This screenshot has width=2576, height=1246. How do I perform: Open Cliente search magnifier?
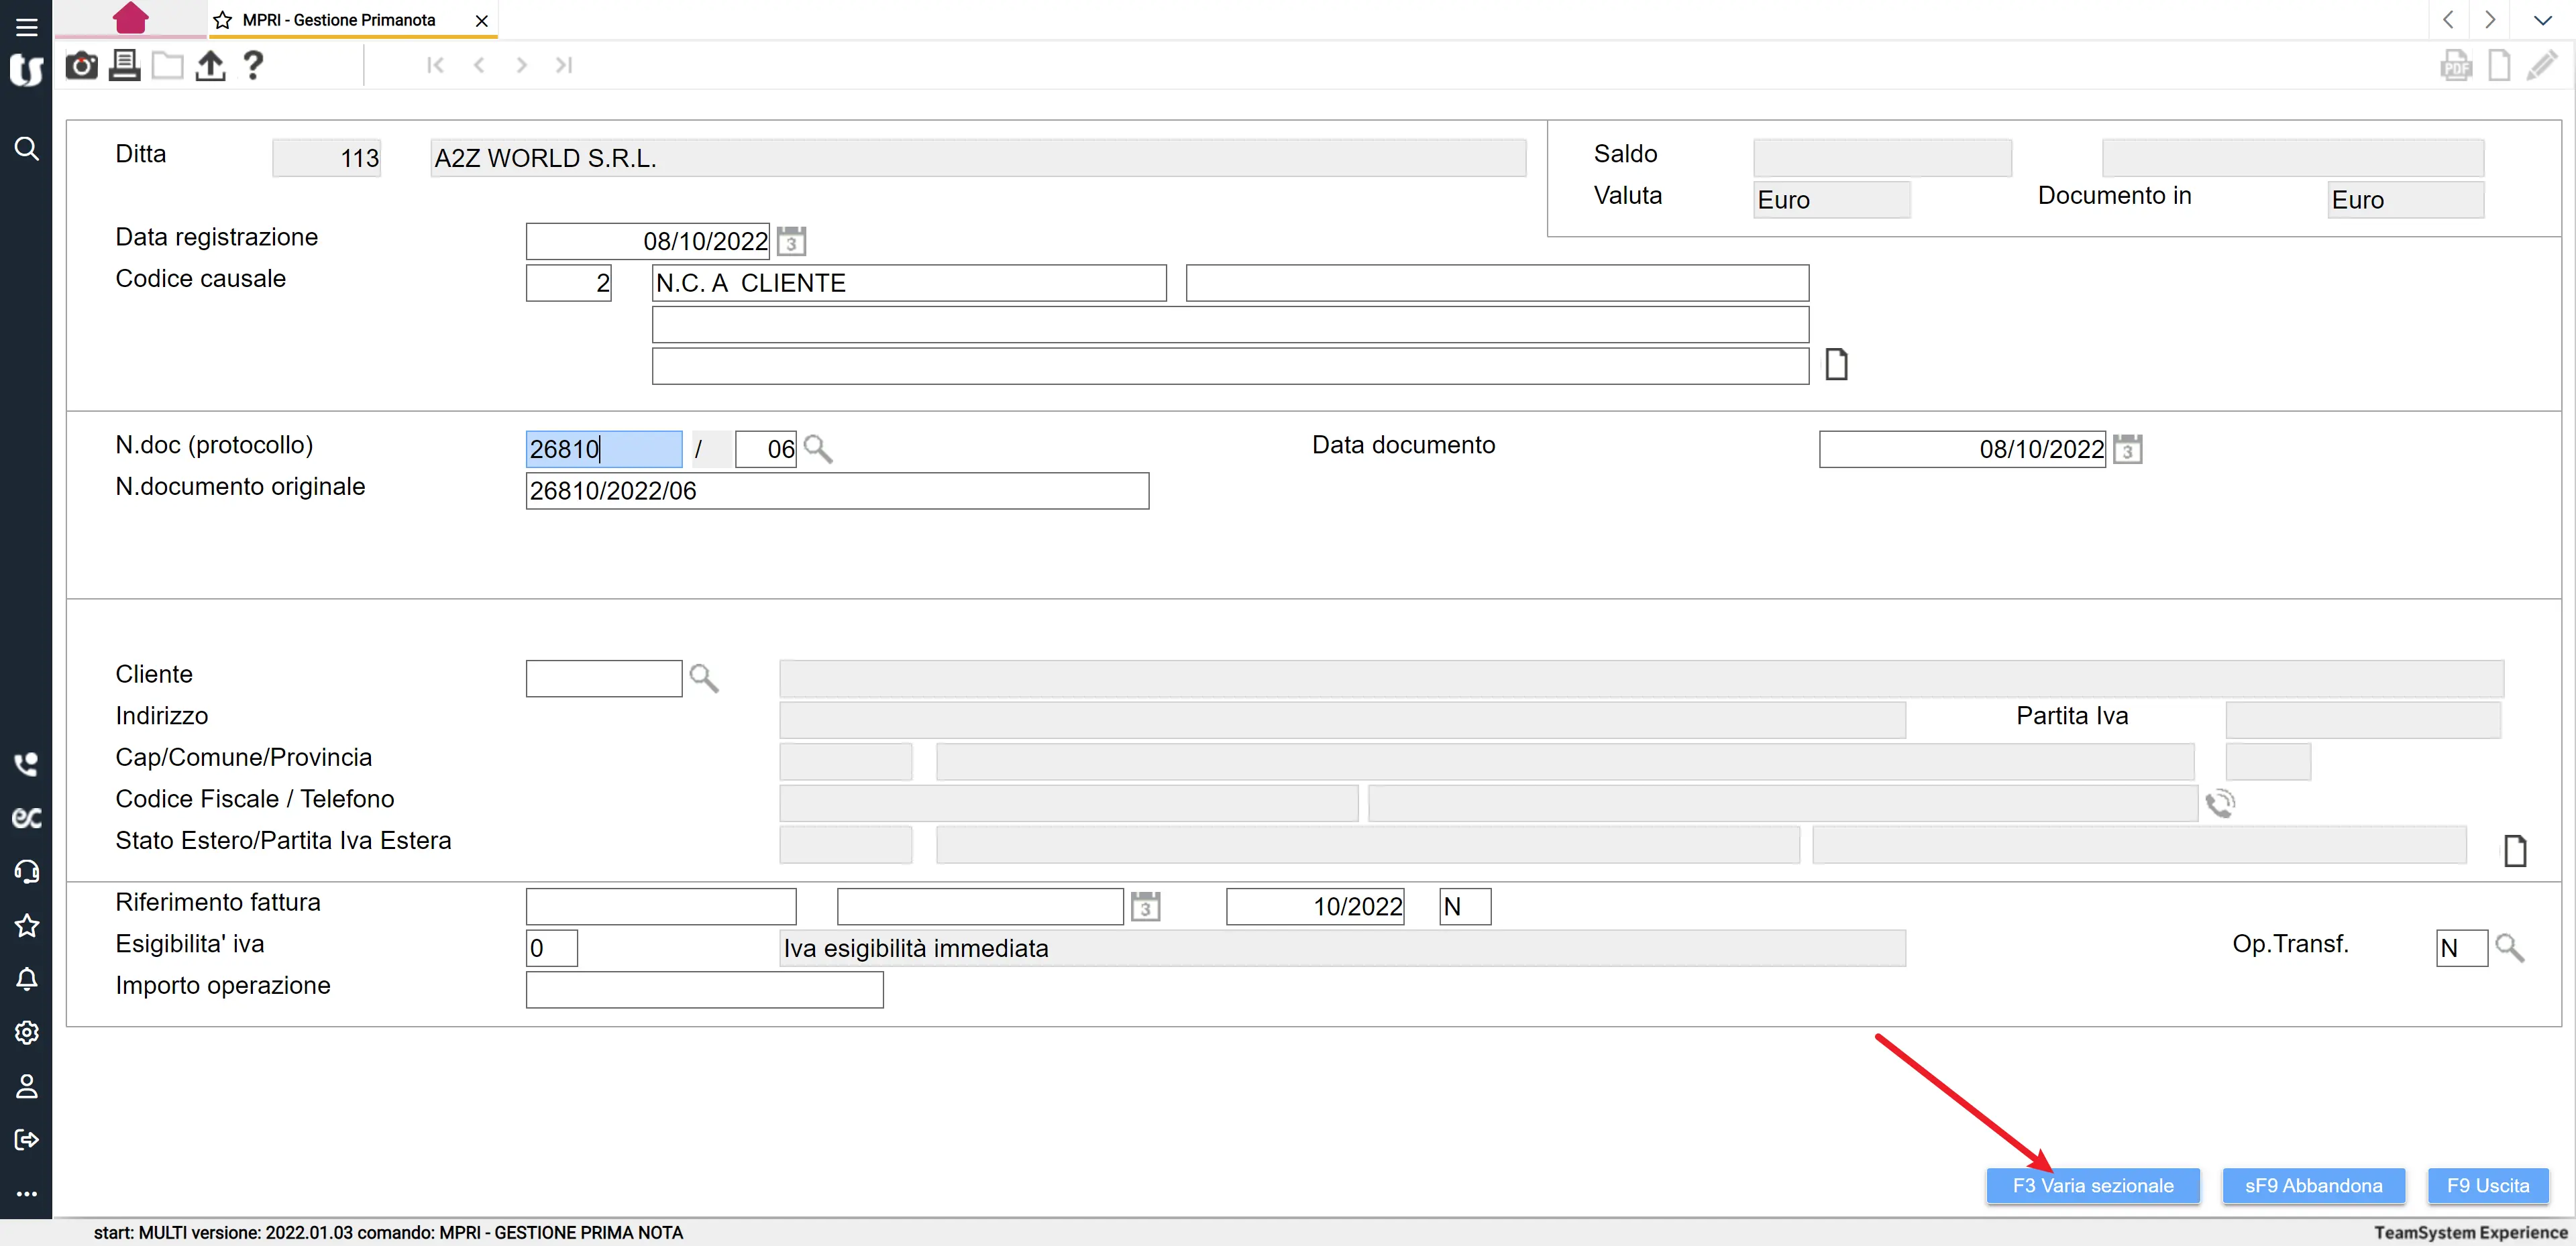(704, 678)
